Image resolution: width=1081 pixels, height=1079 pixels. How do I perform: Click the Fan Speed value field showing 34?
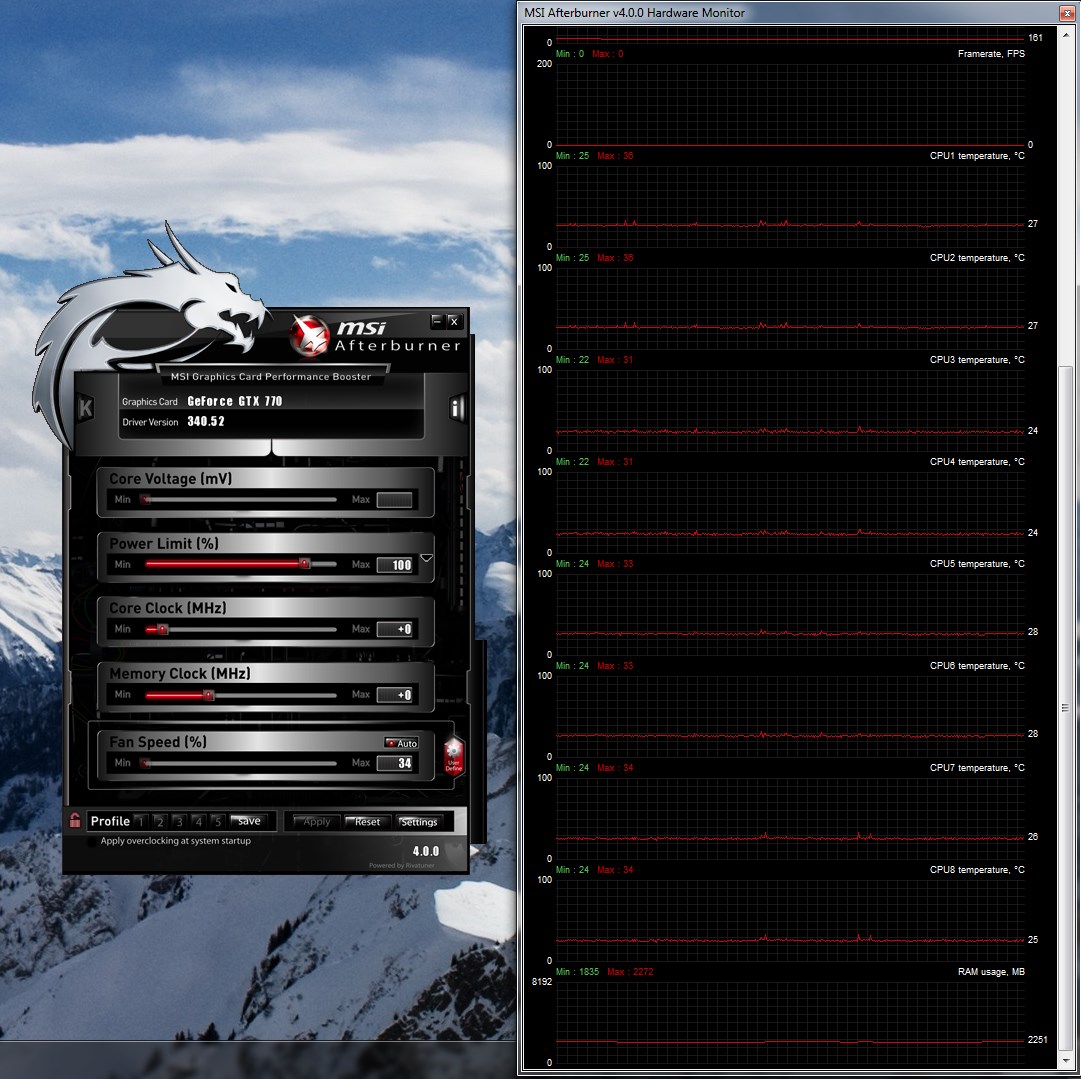(x=394, y=763)
